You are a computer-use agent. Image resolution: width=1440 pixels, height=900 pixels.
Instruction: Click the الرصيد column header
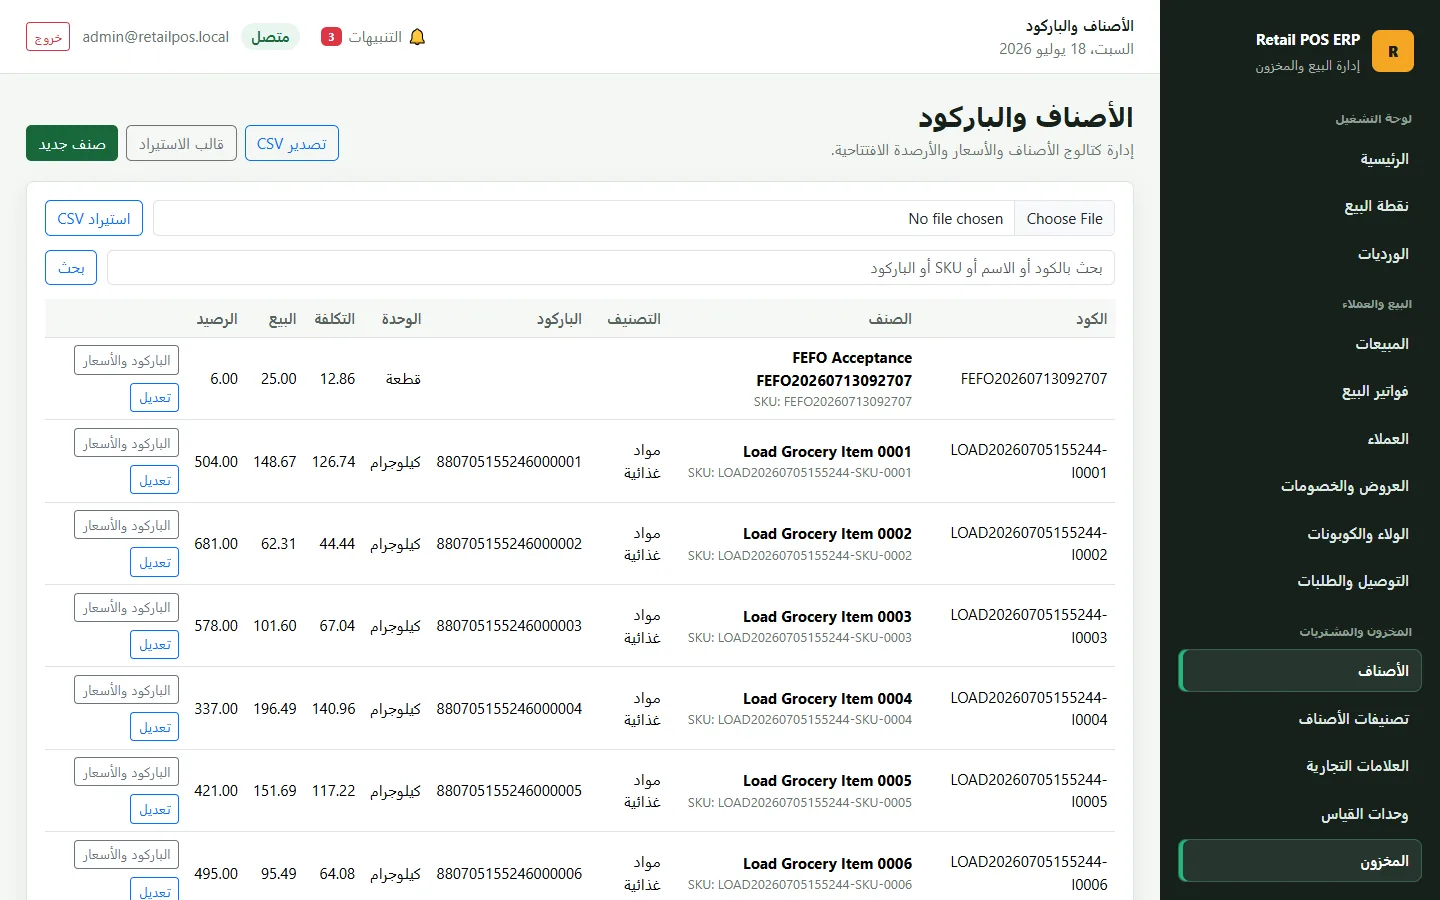[x=217, y=318]
